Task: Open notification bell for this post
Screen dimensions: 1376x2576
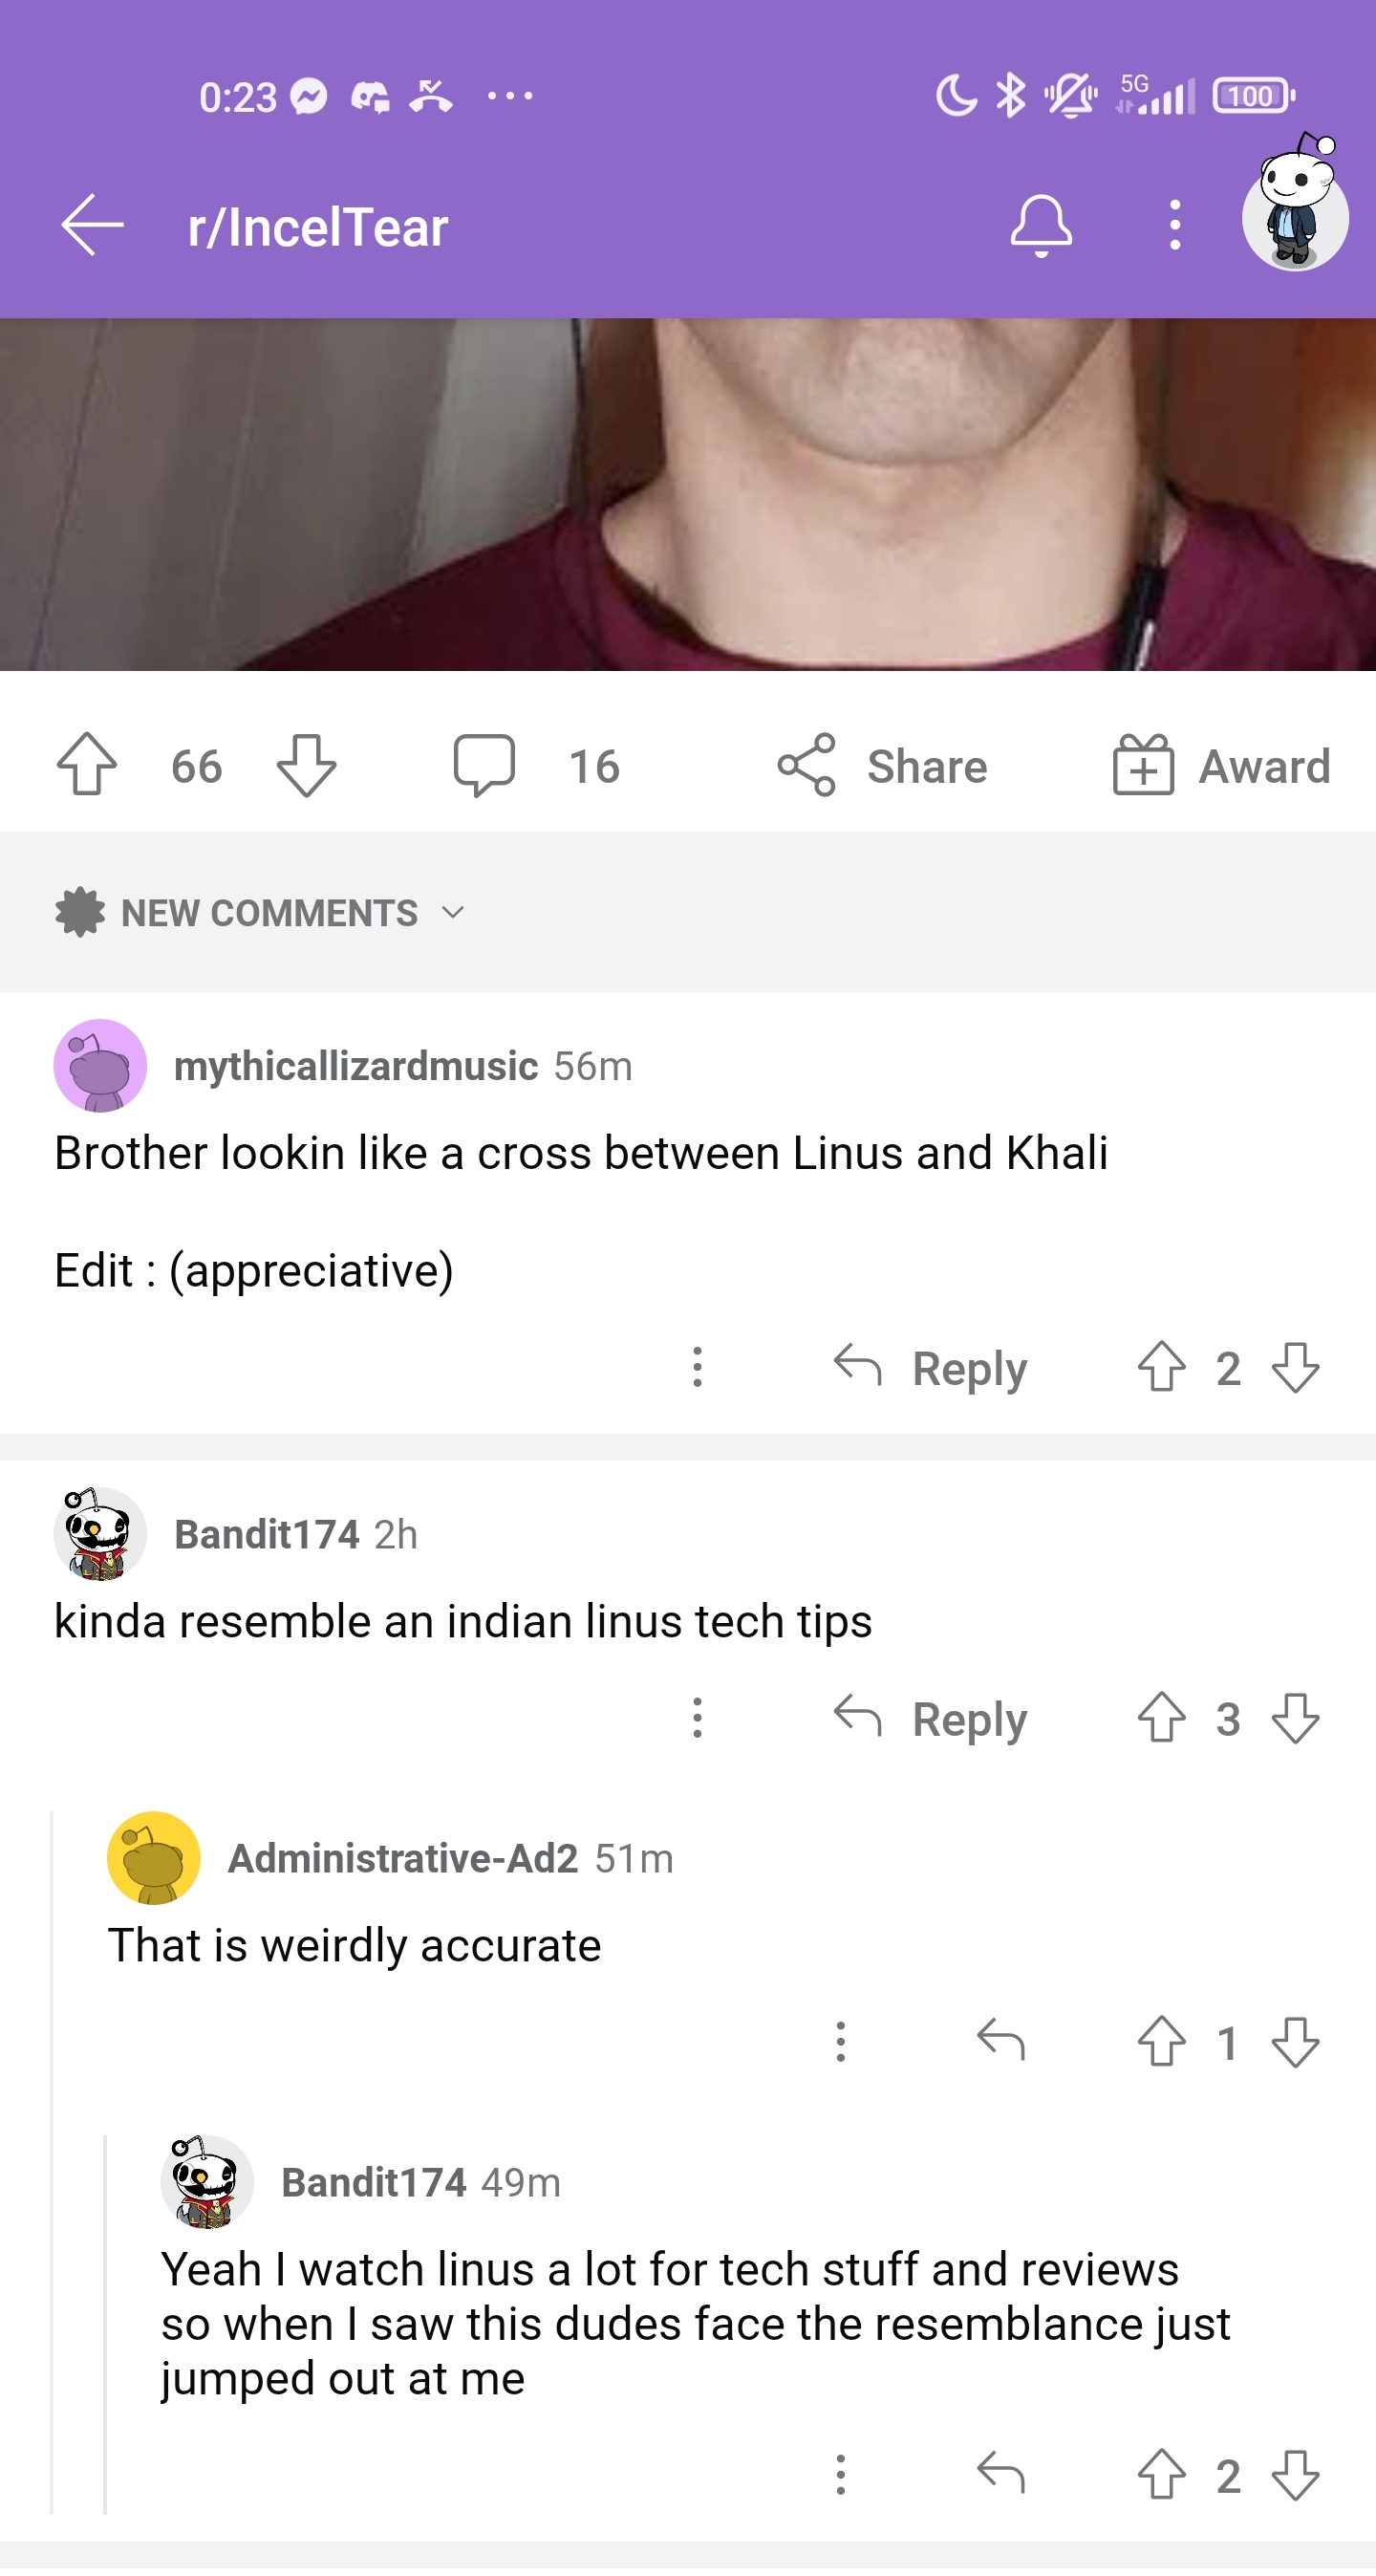Action: [x=1040, y=226]
